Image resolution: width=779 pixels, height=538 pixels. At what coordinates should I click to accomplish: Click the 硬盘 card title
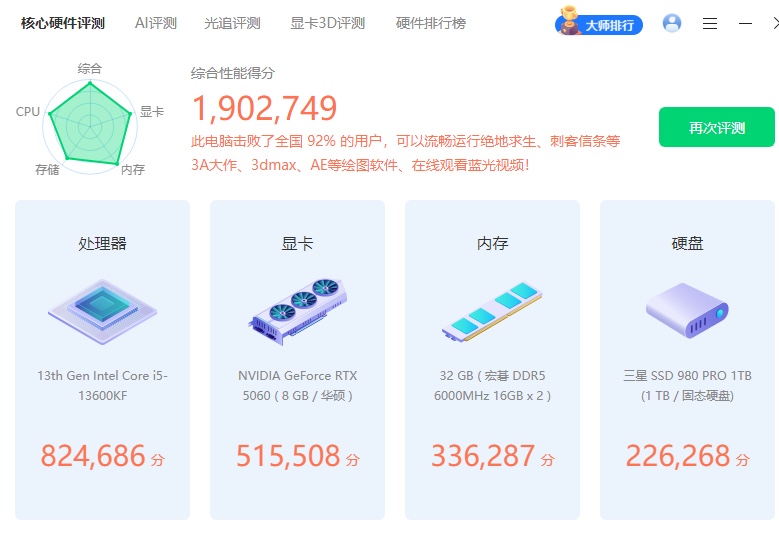(688, 243)
